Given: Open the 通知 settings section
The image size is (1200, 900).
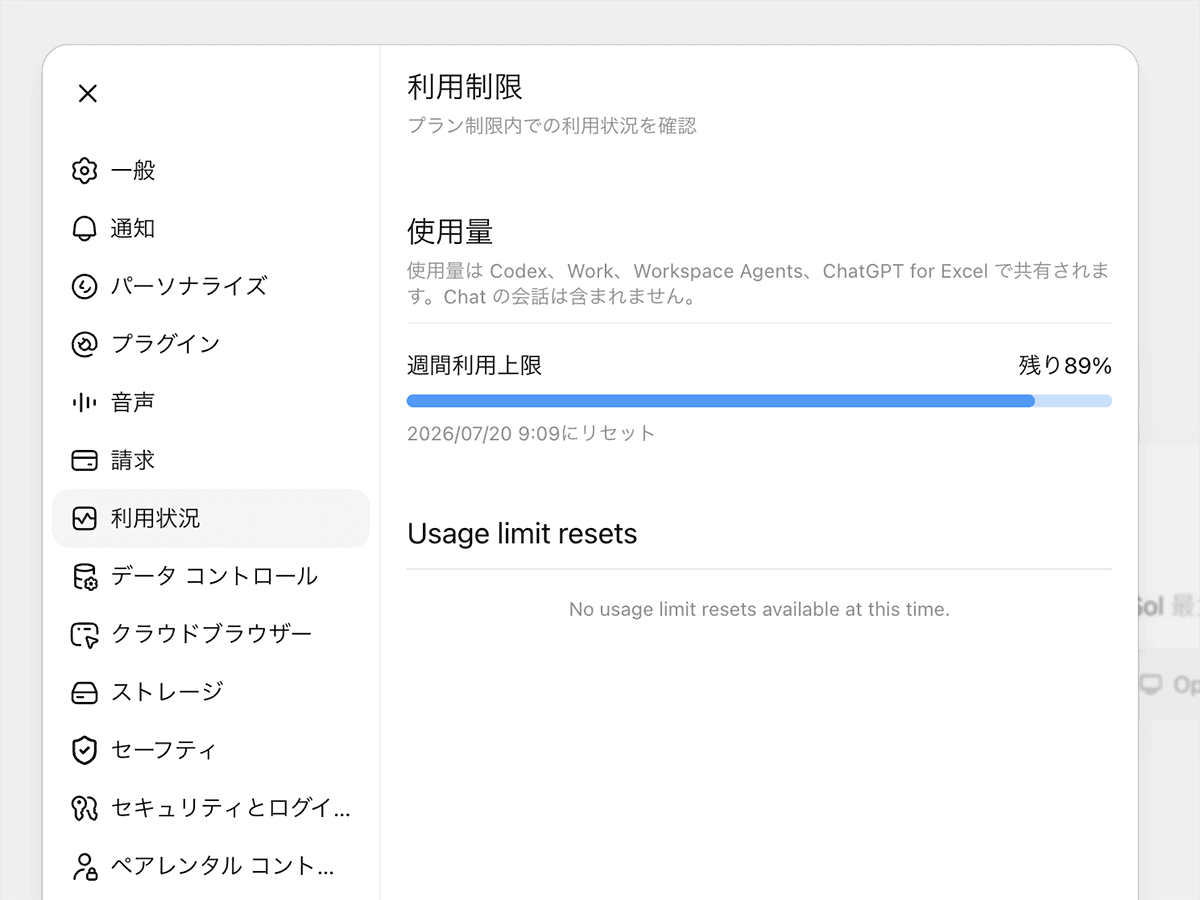Looking at the screenshot, I should click(211, 228).
